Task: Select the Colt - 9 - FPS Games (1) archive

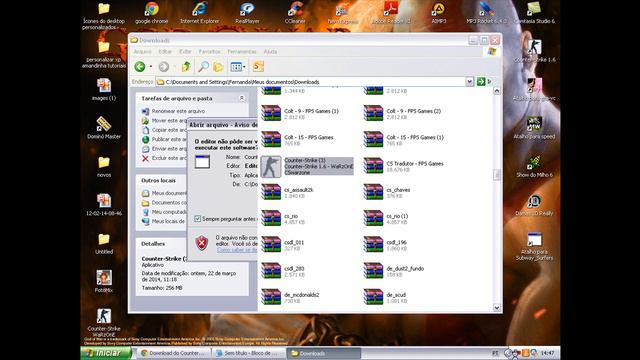Action: pos(300,113)
